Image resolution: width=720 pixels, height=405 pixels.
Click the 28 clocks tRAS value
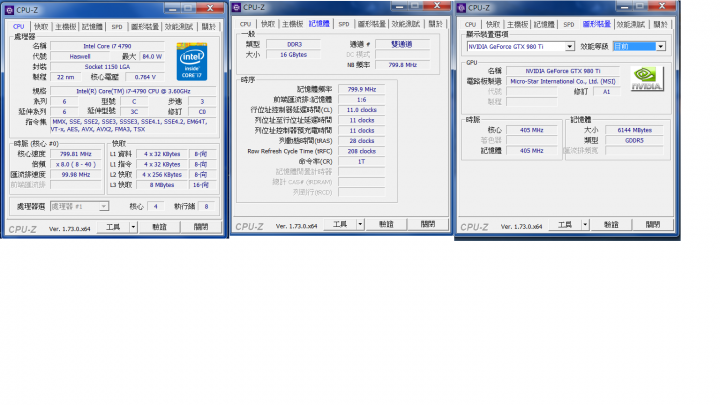(362, 141)
